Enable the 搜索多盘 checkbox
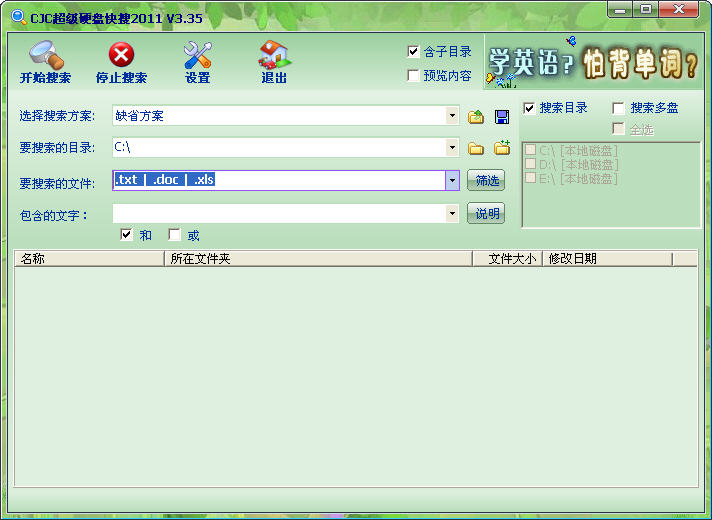Viewport: 712px width, 520px height. tap(619, 108)
